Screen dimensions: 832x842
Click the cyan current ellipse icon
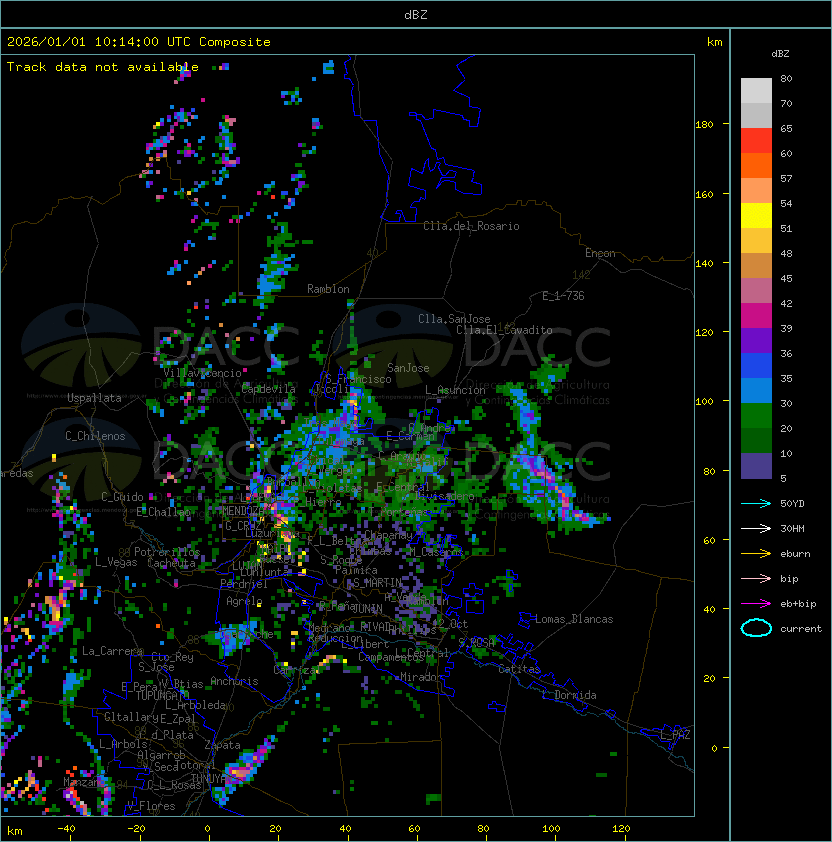coord(756,628)
